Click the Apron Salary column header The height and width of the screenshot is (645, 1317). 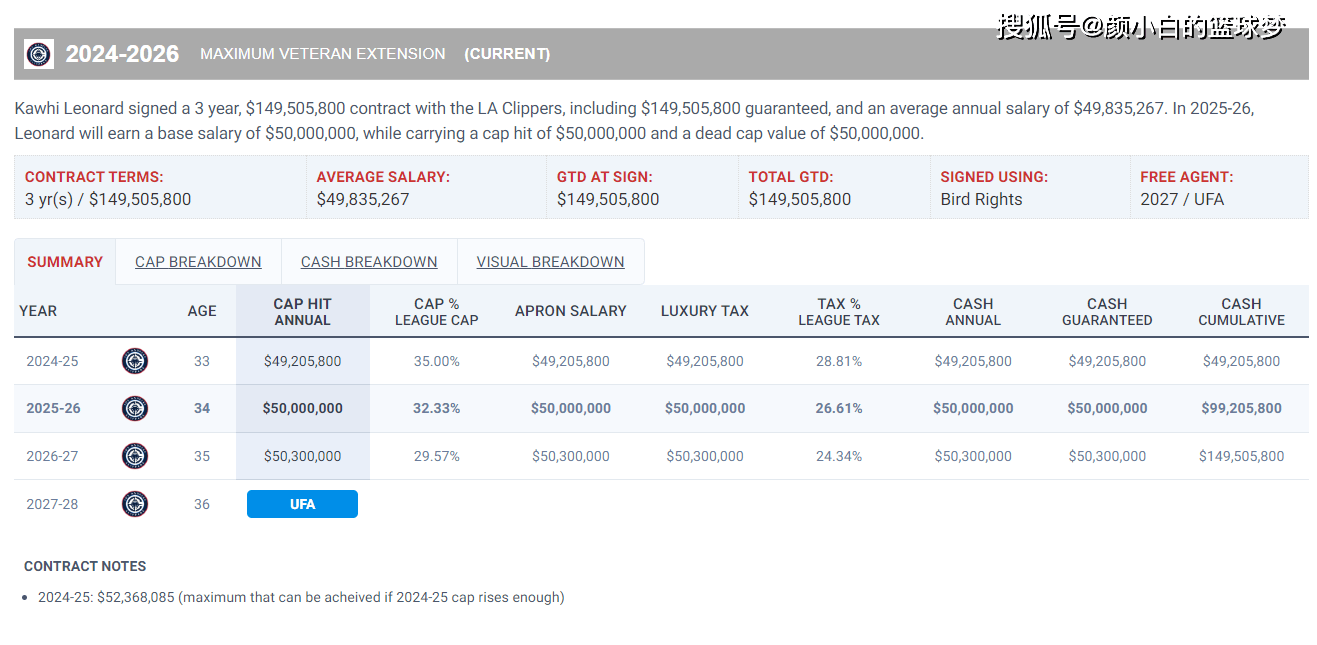pos(571,311)
